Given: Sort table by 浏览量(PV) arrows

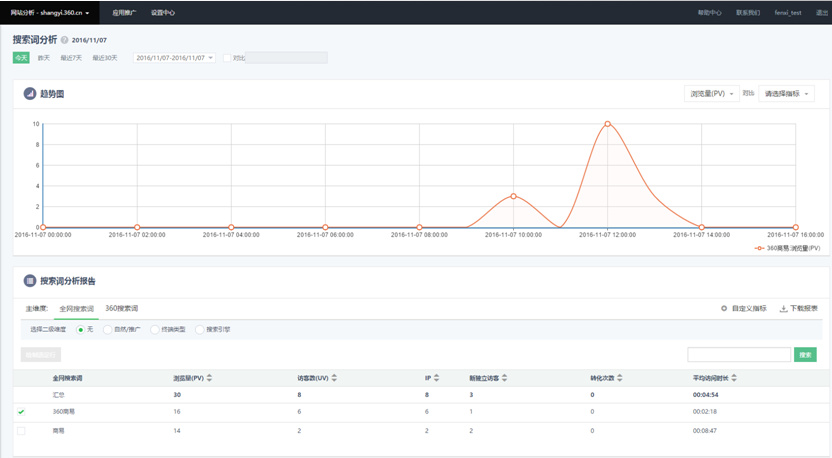Looking at the screenshot, I should tap(209, 378).
